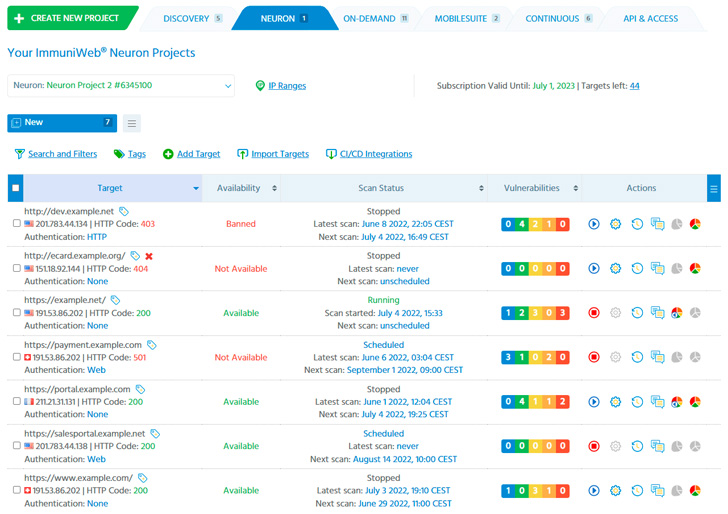The height and width of the screenshot is (514, 728).
Task: Toggle select-all checkbox in table header
Action: point(15,188)
